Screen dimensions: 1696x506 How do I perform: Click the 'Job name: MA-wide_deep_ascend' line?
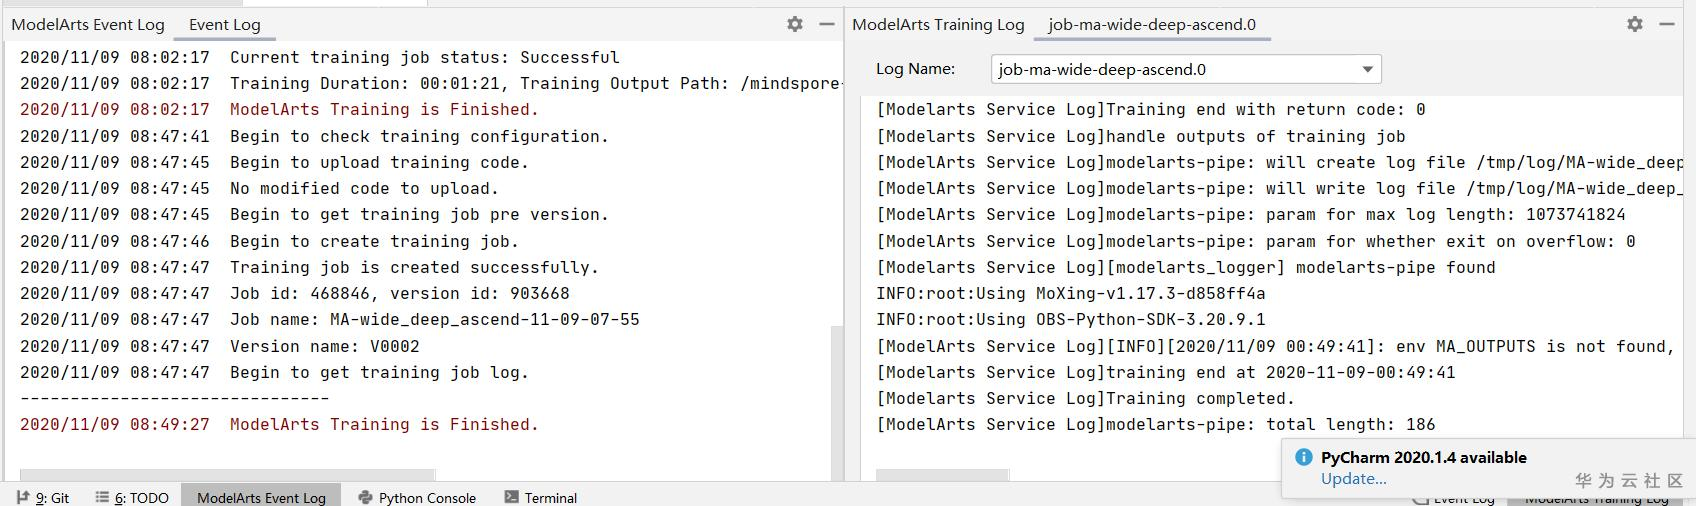pos(330,319)
